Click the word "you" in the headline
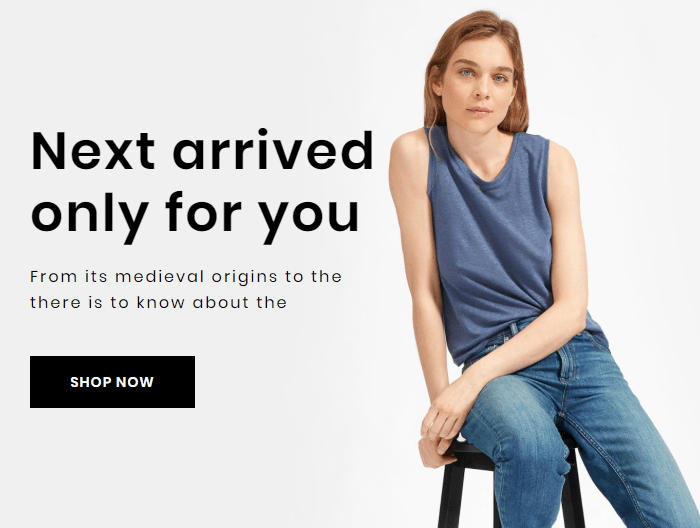 (x=309, y=218)
